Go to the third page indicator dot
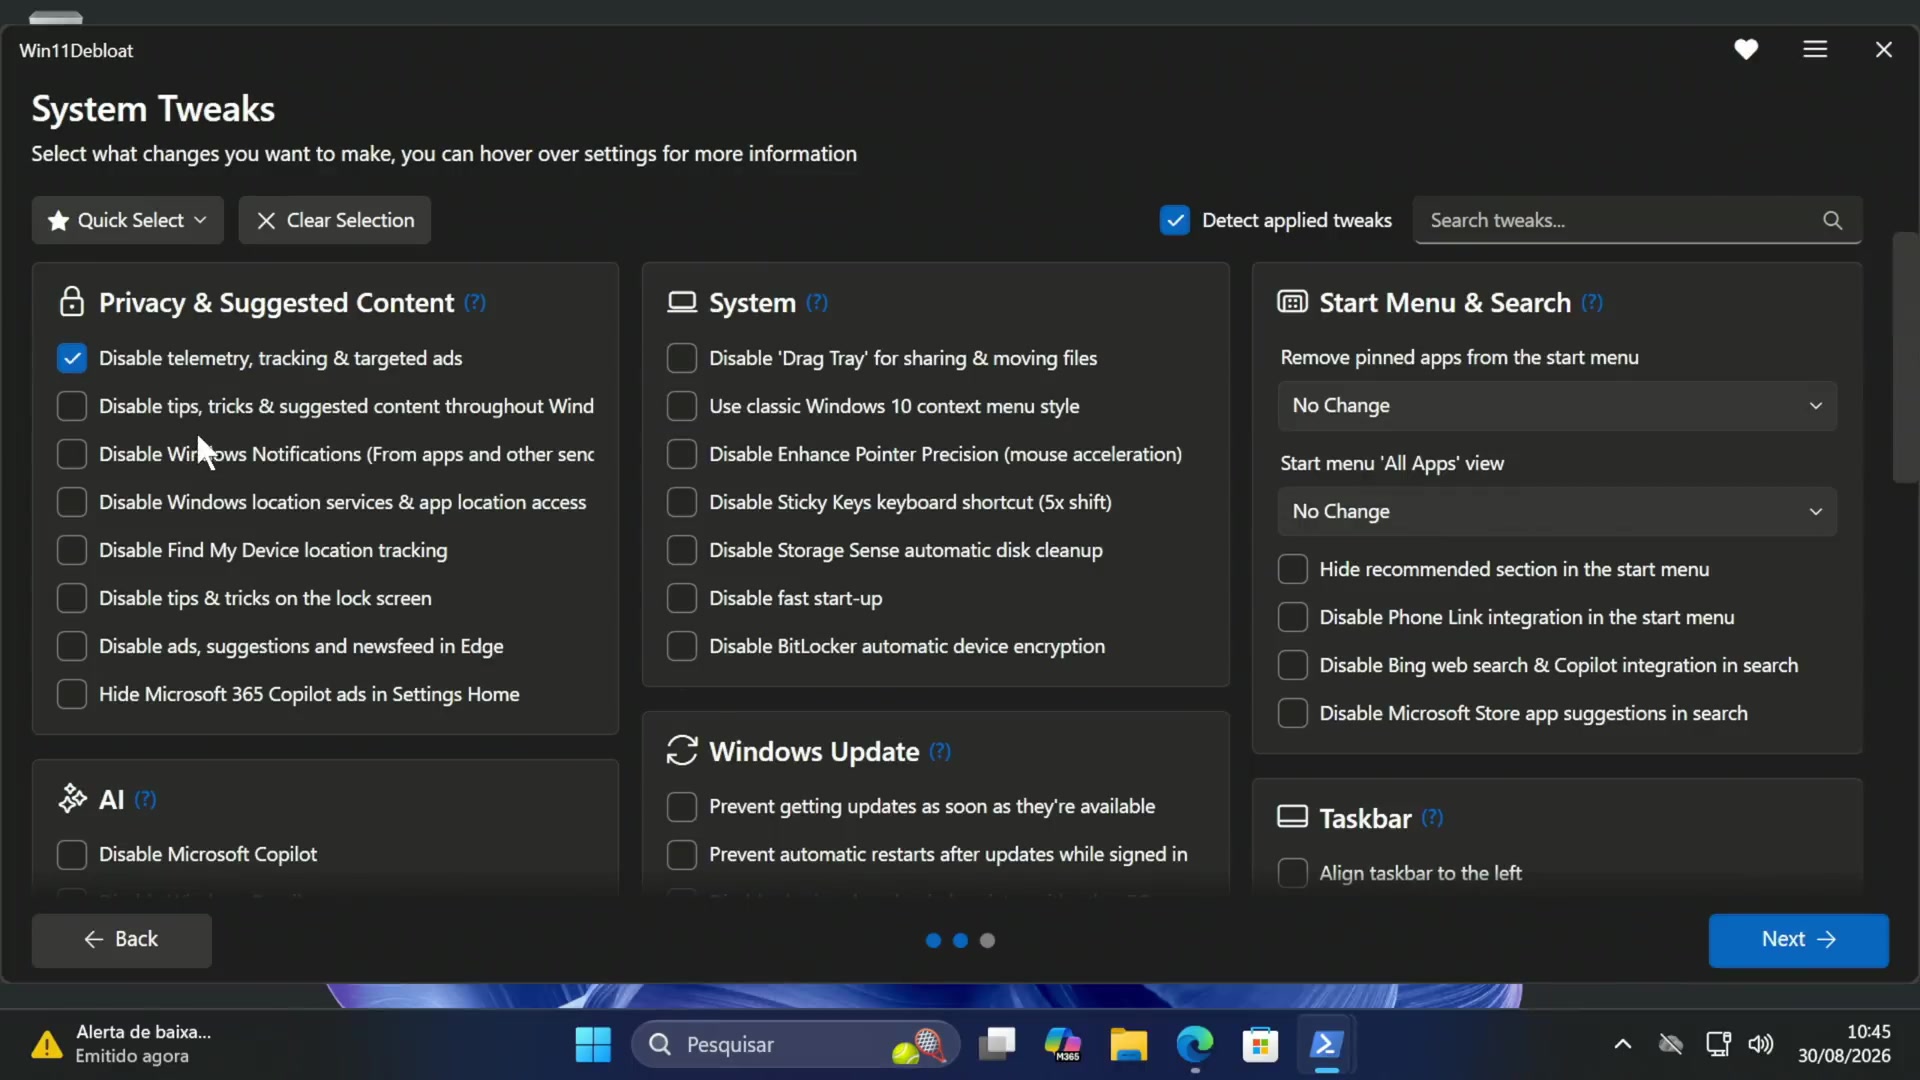Image resolution: width=1920 pixels, height=1080 pixels. coord(987,940)
